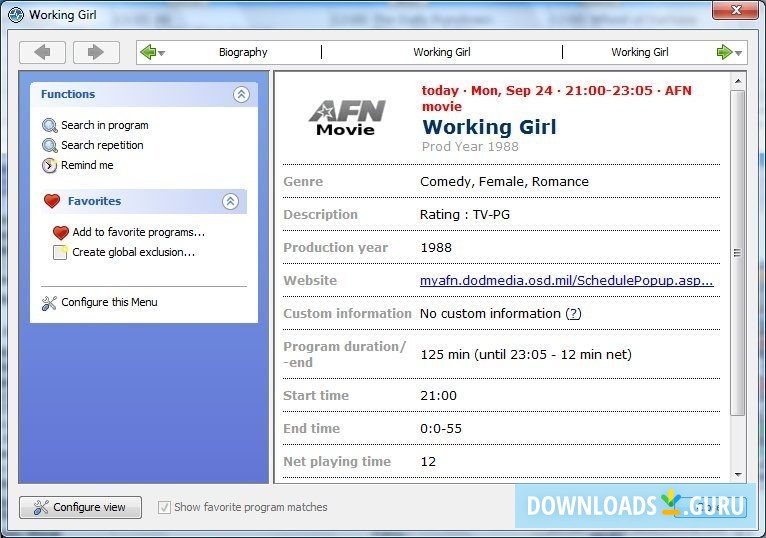Open Search in program
The height and width of the screenshot is (538, 766).
click(x=105, y=125)
